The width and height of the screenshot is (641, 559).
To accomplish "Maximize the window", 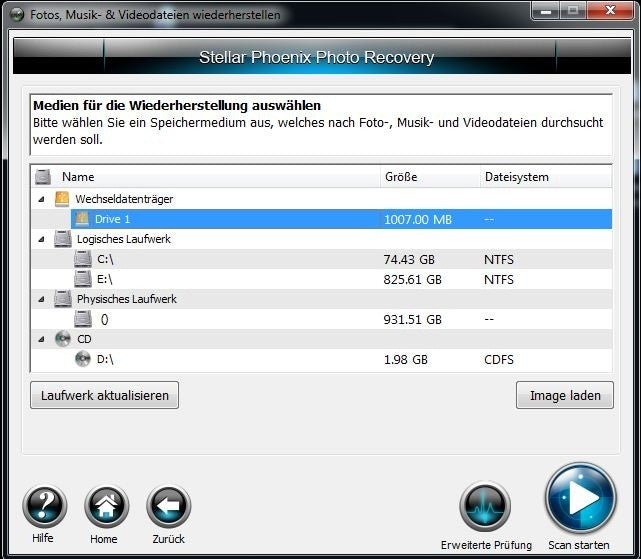I will pos(573,11).
